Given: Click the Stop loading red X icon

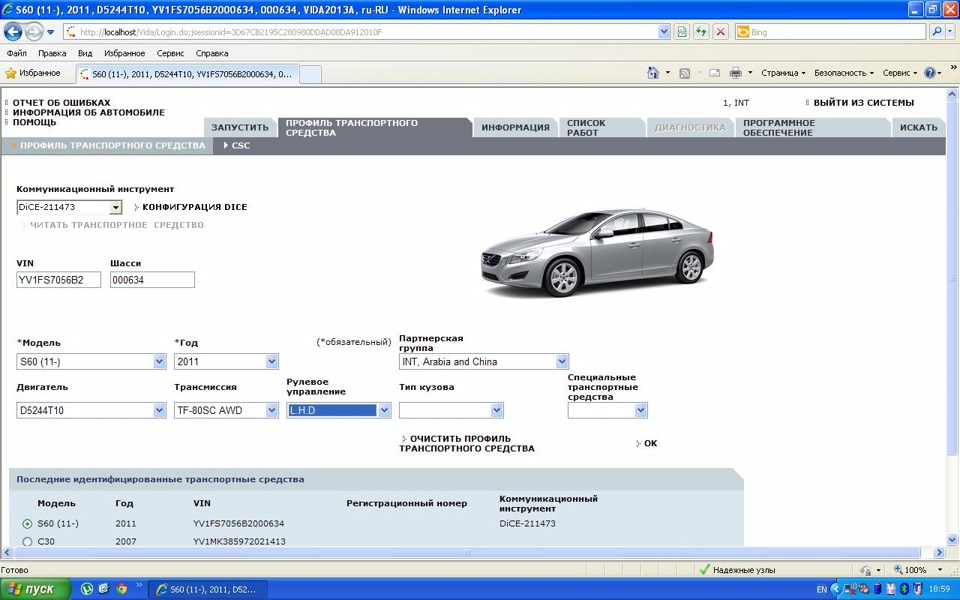Looking at the screenshot, I should pyautogui.click(x=721, y=32).
